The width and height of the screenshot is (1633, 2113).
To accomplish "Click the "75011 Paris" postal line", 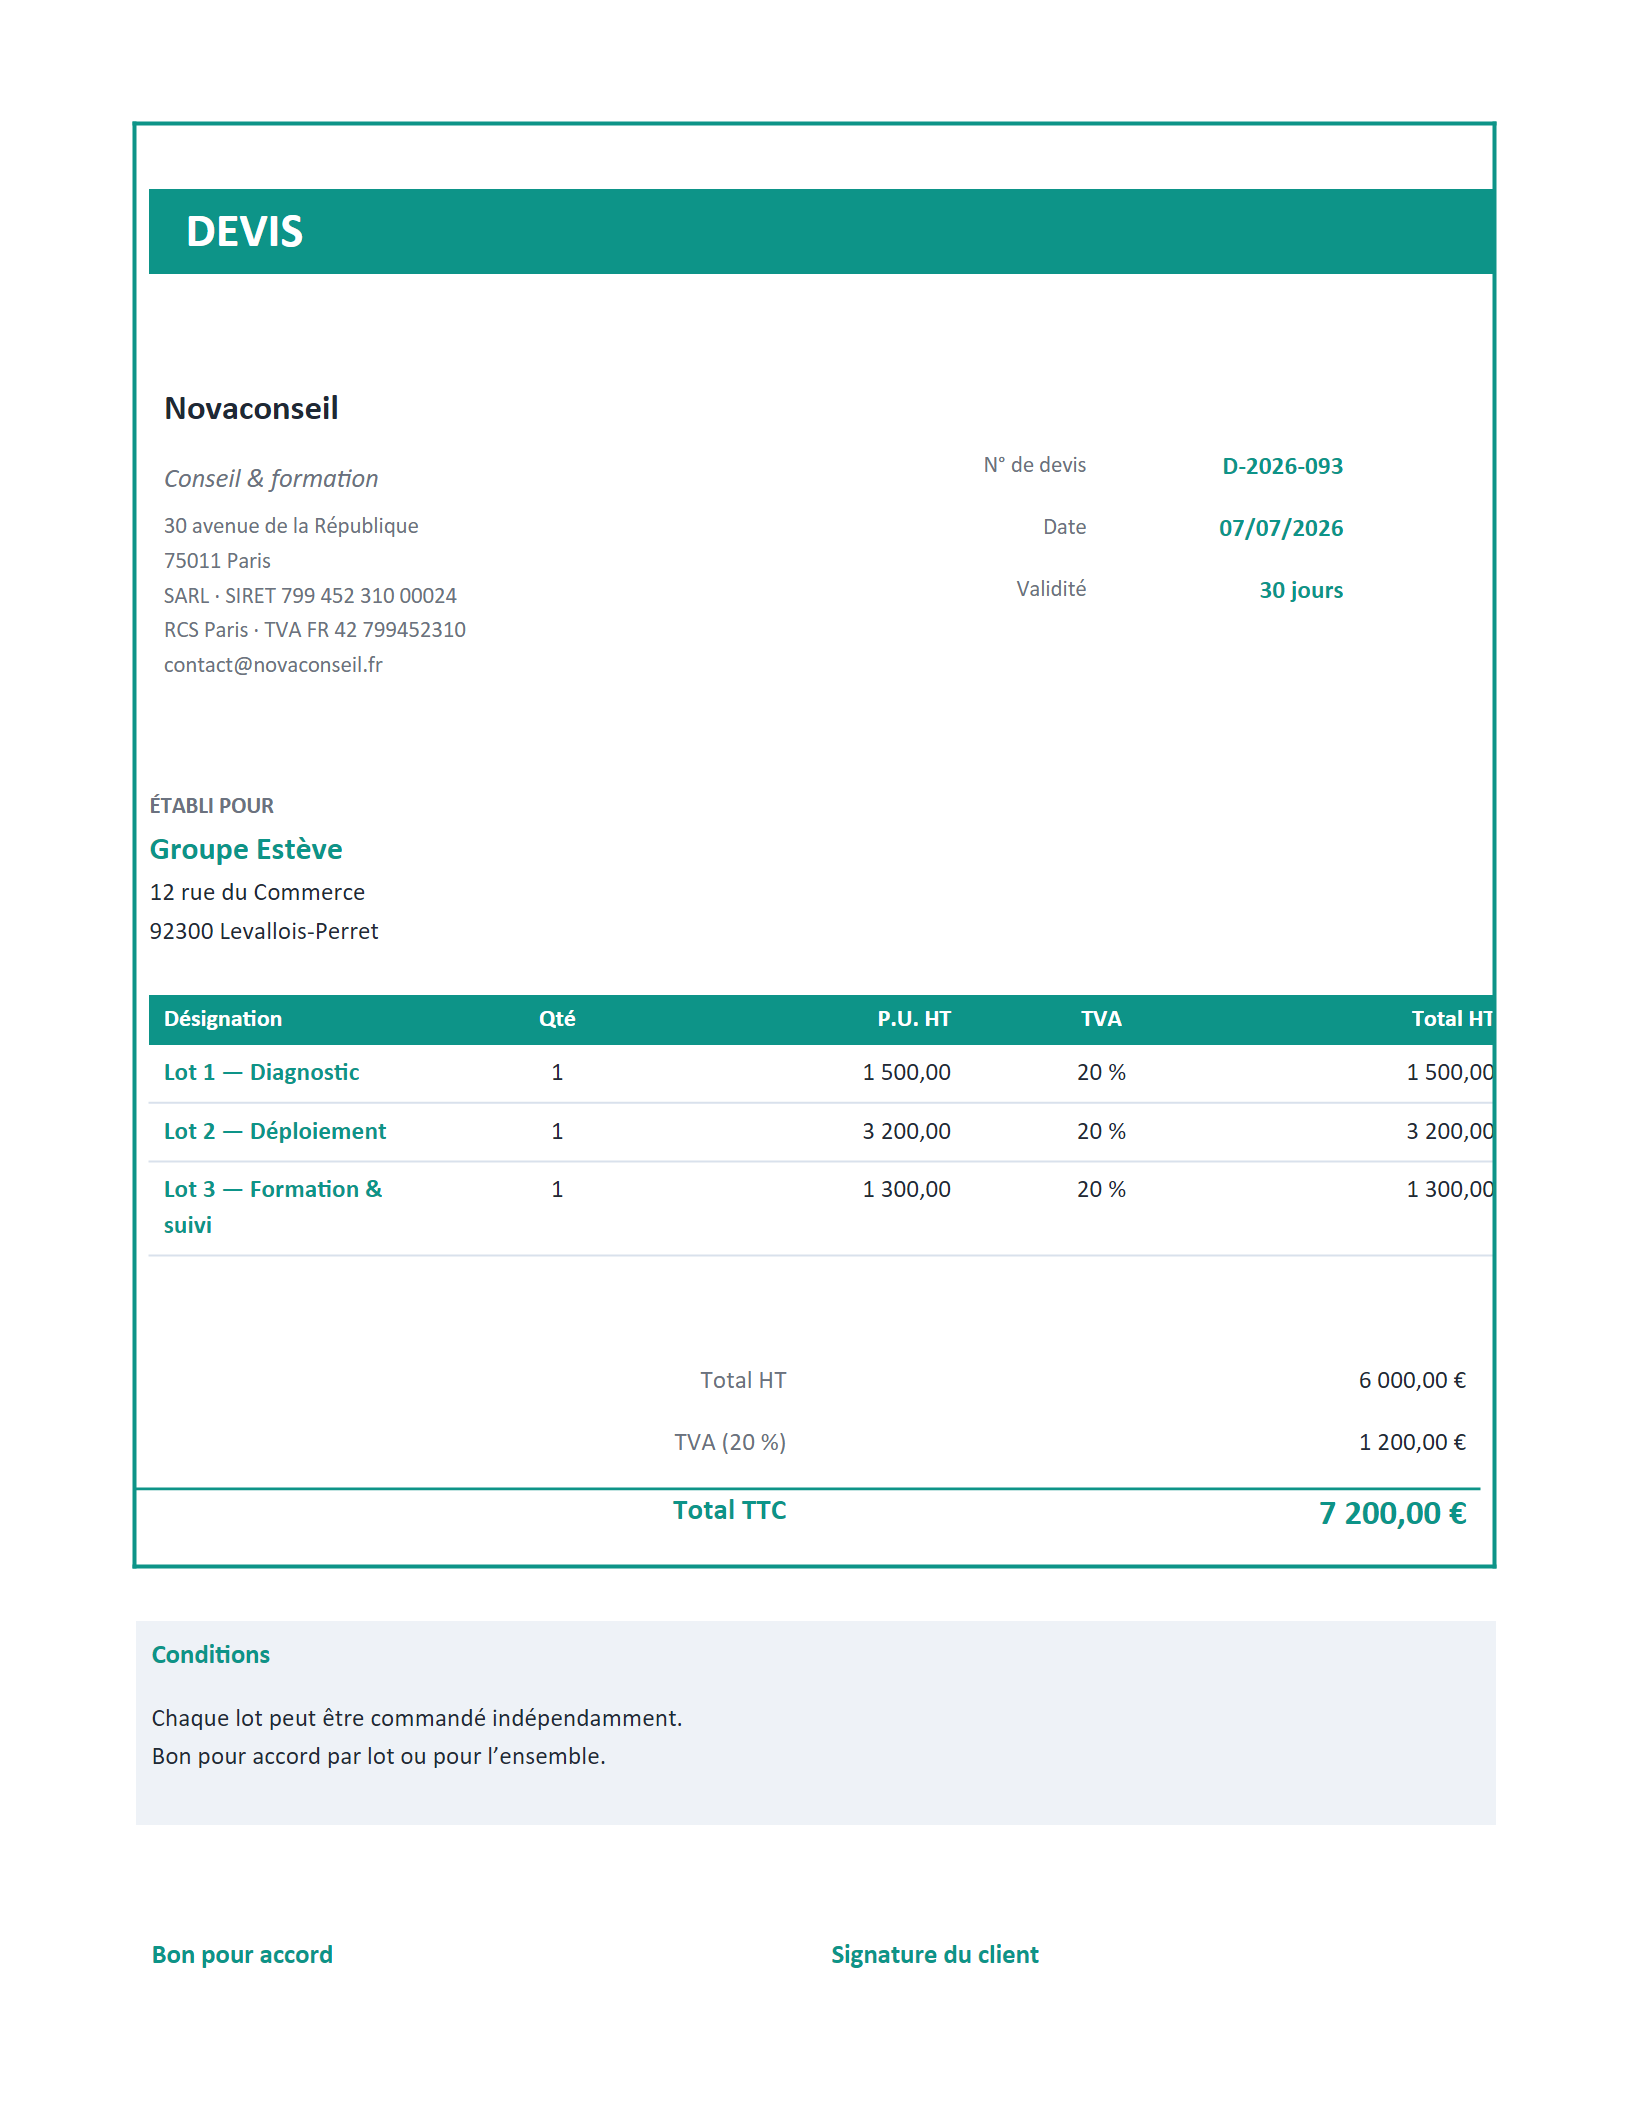I will coord(217,561).
